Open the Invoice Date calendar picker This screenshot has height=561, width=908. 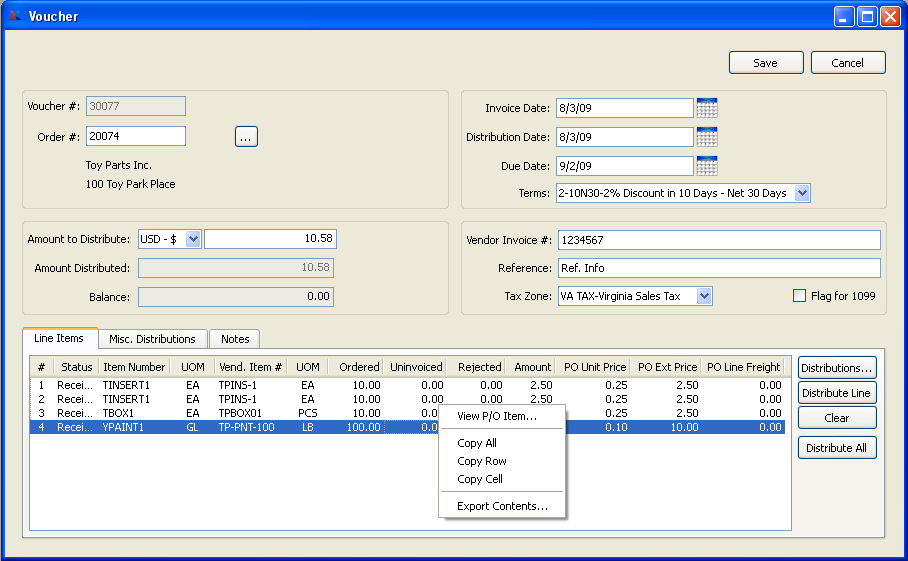click(x=707, y=108)
